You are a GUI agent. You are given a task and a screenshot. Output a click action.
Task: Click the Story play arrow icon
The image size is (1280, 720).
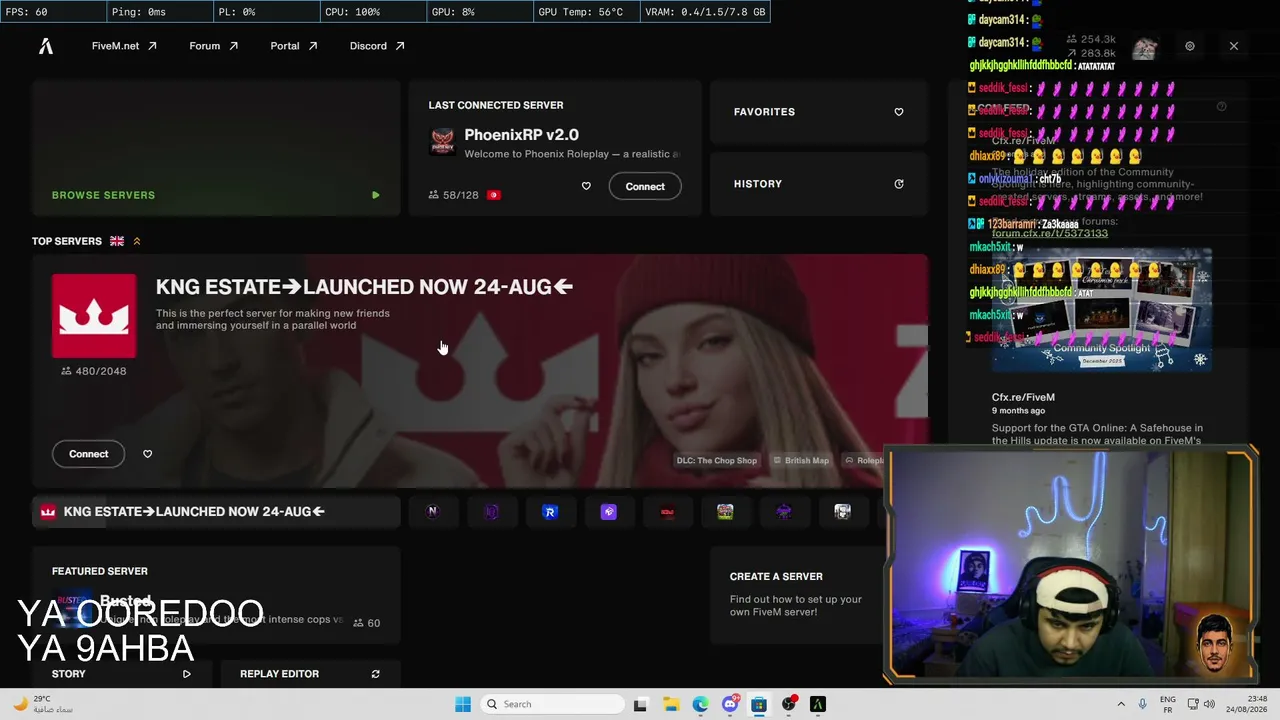(187, 674)
